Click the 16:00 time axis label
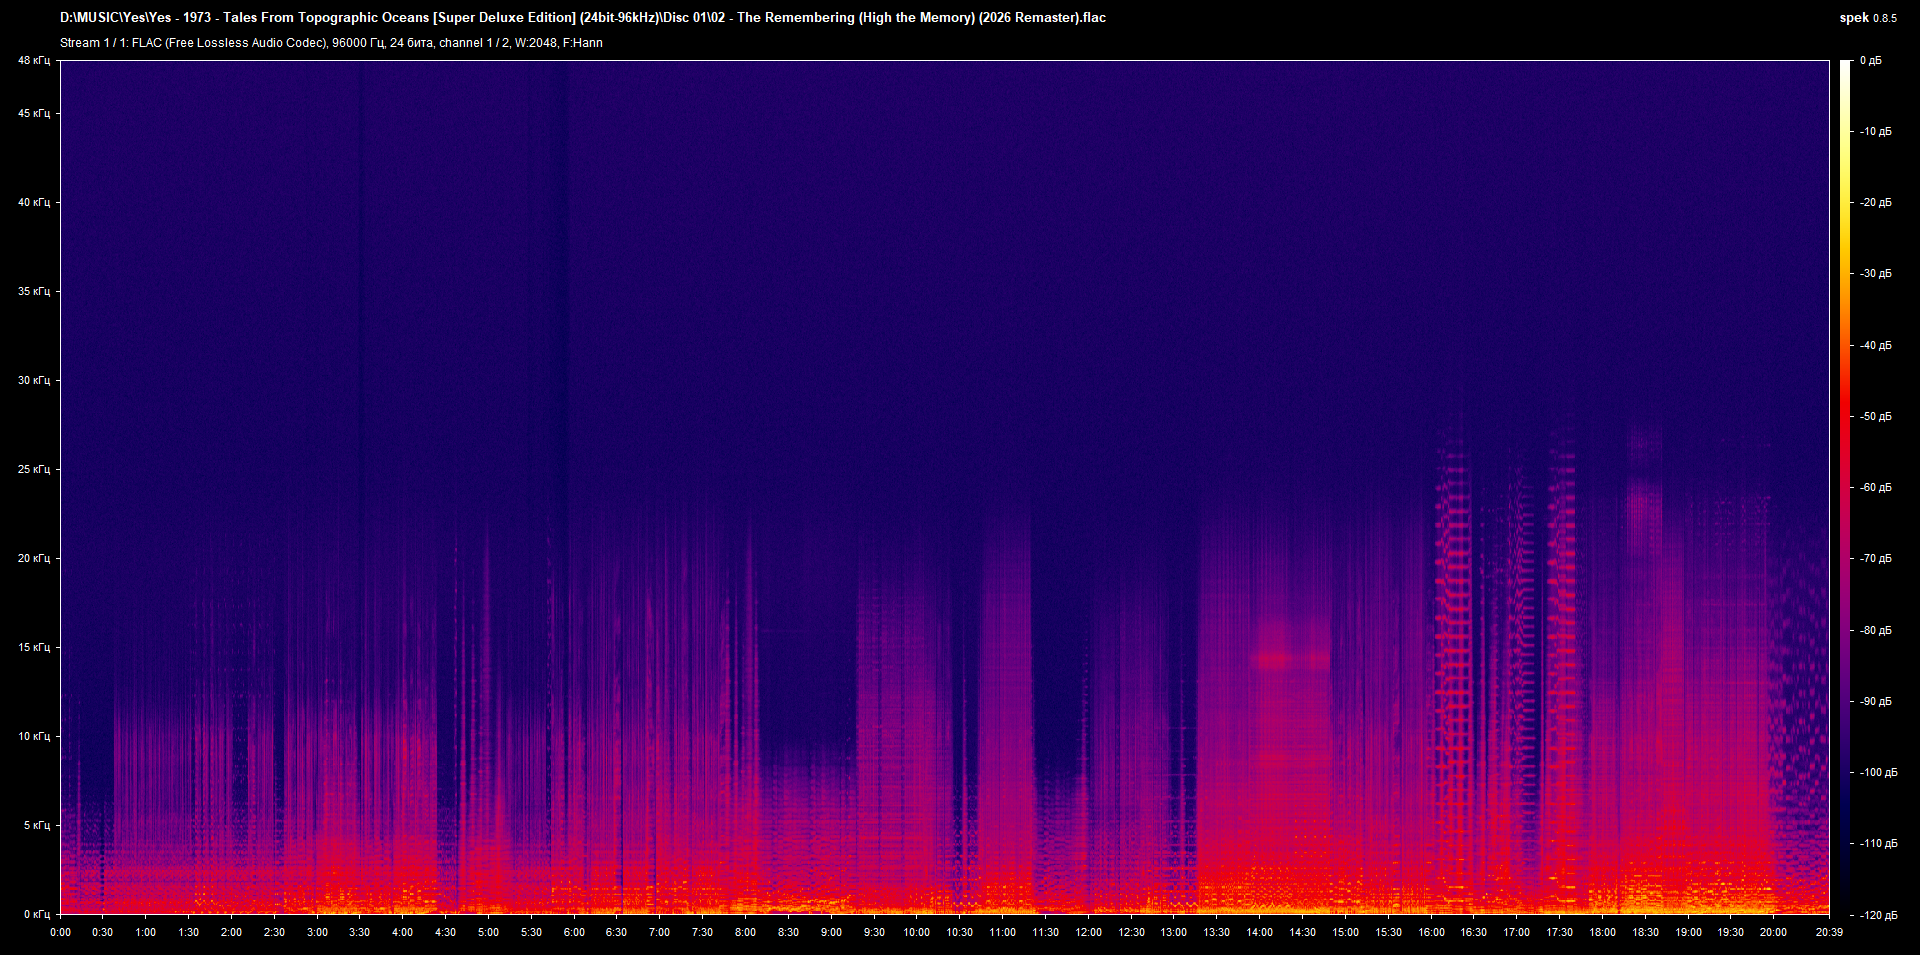The image size is (1920, 955). pos(1431,933)
